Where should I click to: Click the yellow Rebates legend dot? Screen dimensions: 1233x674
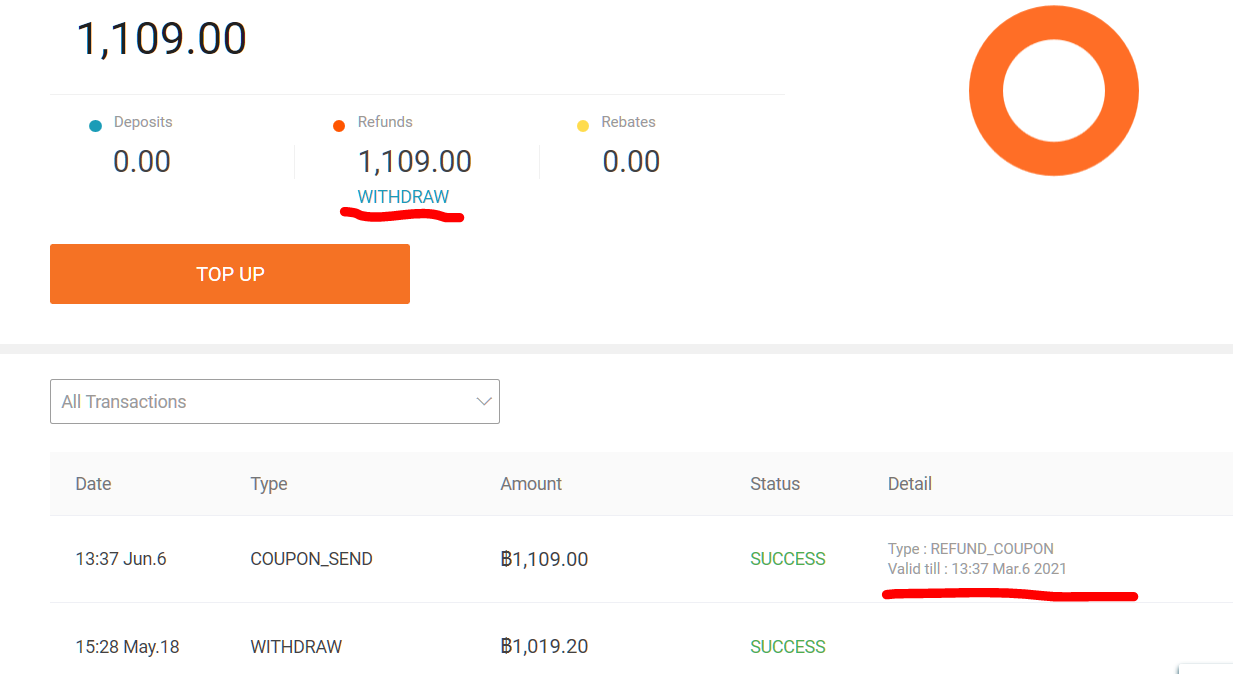tap(583, 125)
